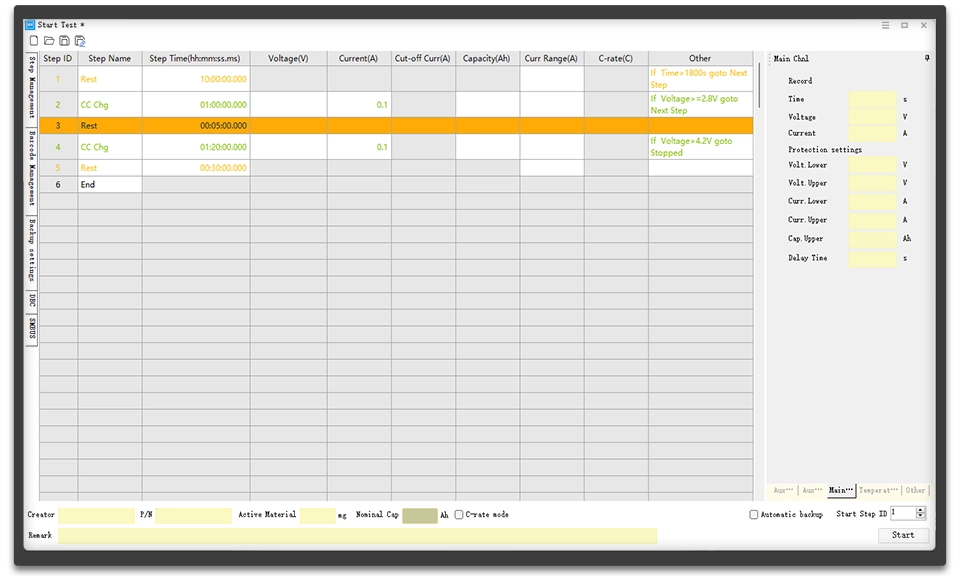Save the current step file
Image resolution: width=960 pixels, height=580 pixels.
(64, 41)
